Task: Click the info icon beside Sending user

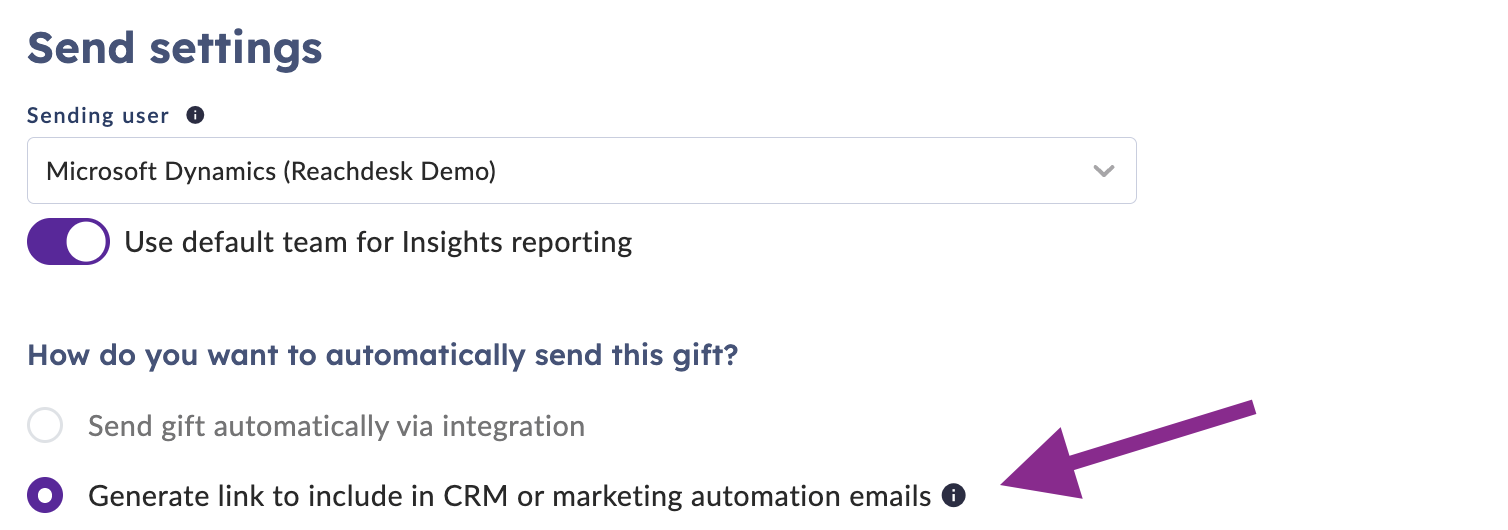Action: tap(196, 115)
